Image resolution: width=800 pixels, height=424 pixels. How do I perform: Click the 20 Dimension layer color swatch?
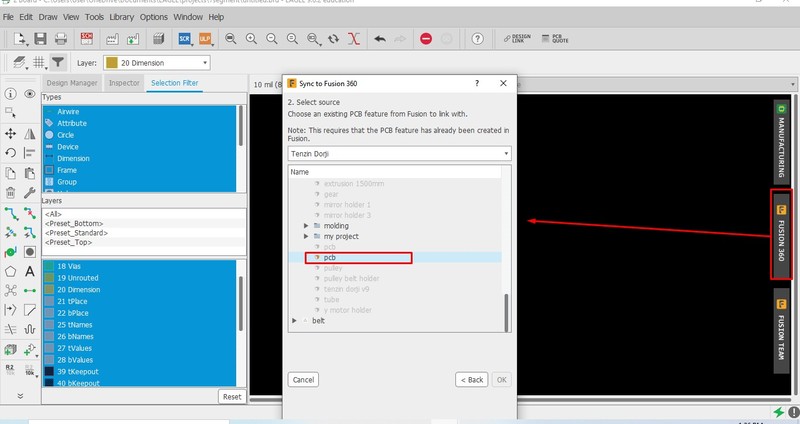[49, 289]
